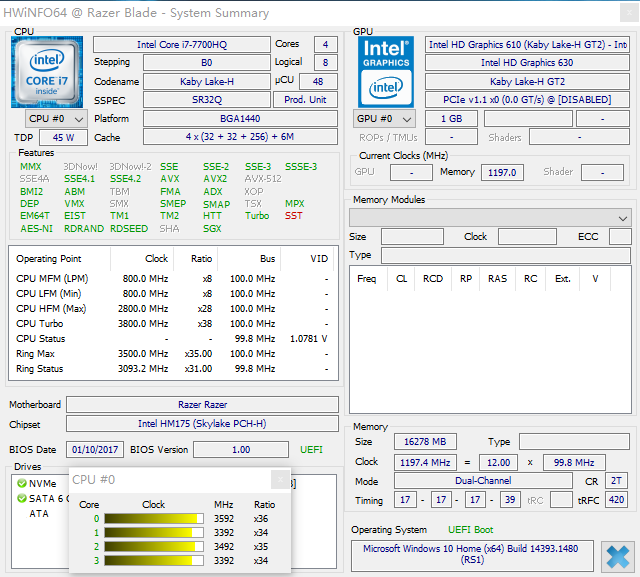This screenshot has height=577, width=640.
Task: Click the blue X close icon at bottom right
Action: coord(617,556)
